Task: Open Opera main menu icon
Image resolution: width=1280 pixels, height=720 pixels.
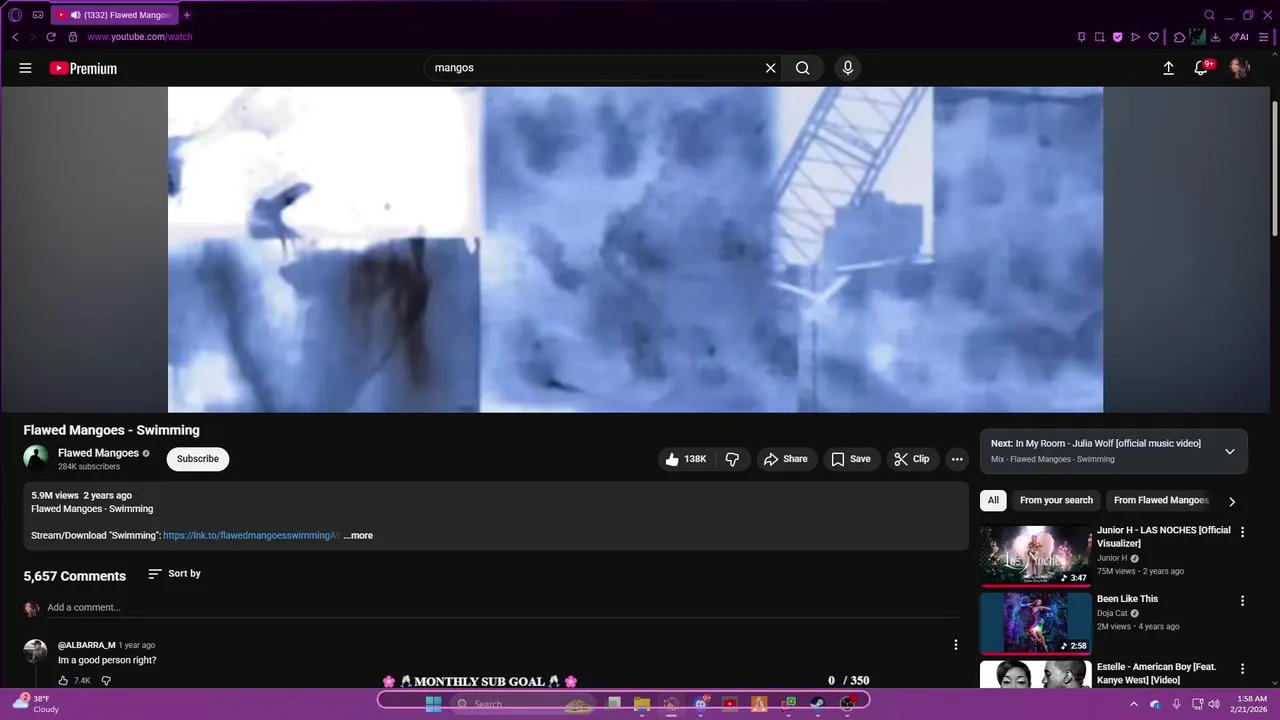Action: pos(15,15)
